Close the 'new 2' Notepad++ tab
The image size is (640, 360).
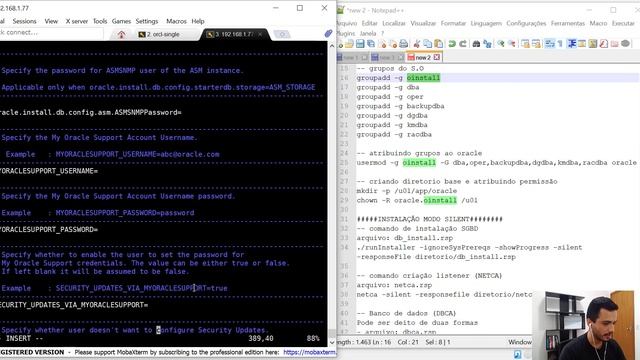click(437, 57)
